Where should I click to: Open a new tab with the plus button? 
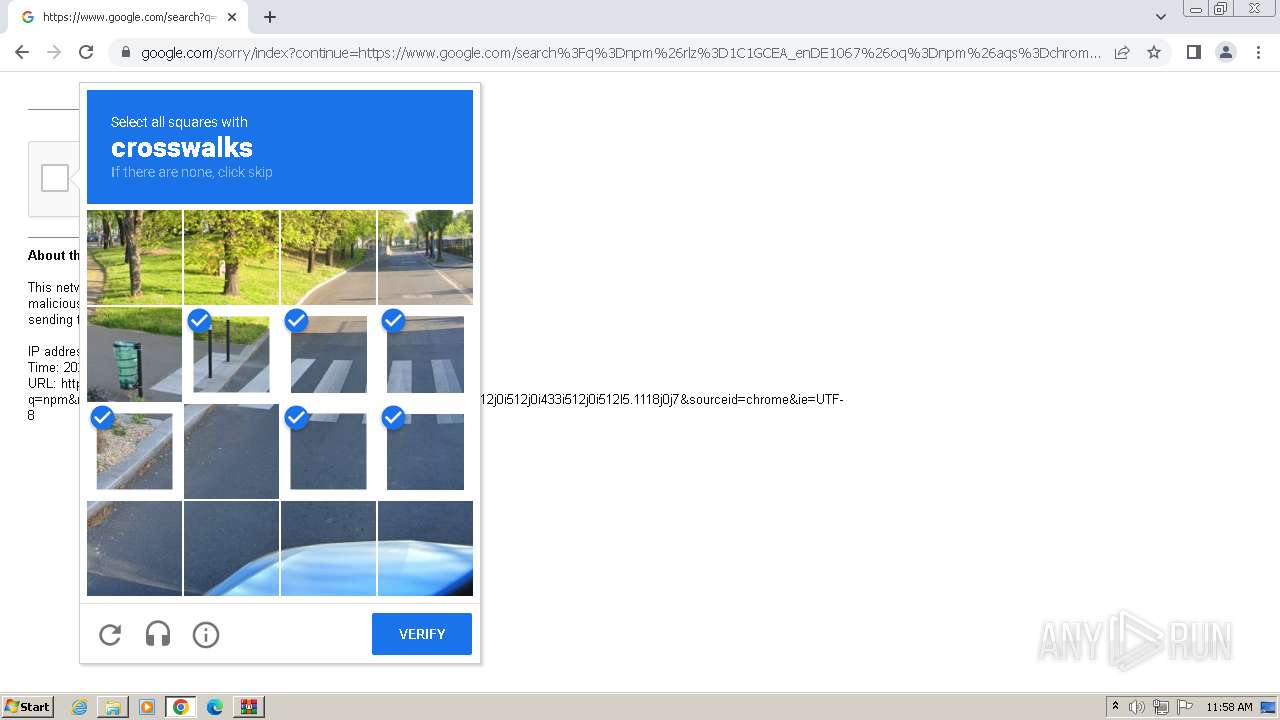[270, 17]
